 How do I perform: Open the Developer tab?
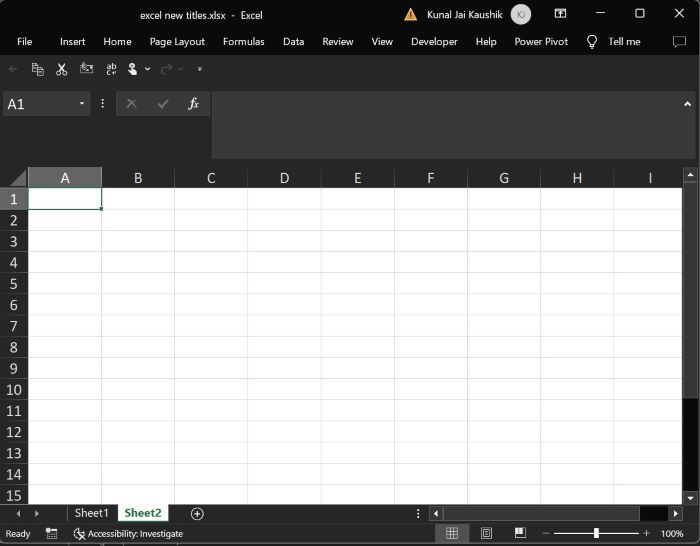click(x=434, y=42)
